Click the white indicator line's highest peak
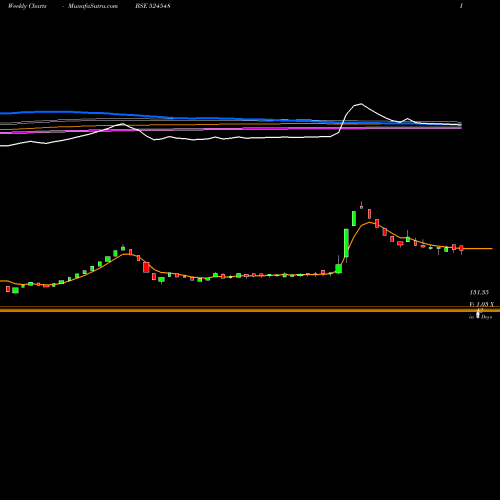 [361, 104]
